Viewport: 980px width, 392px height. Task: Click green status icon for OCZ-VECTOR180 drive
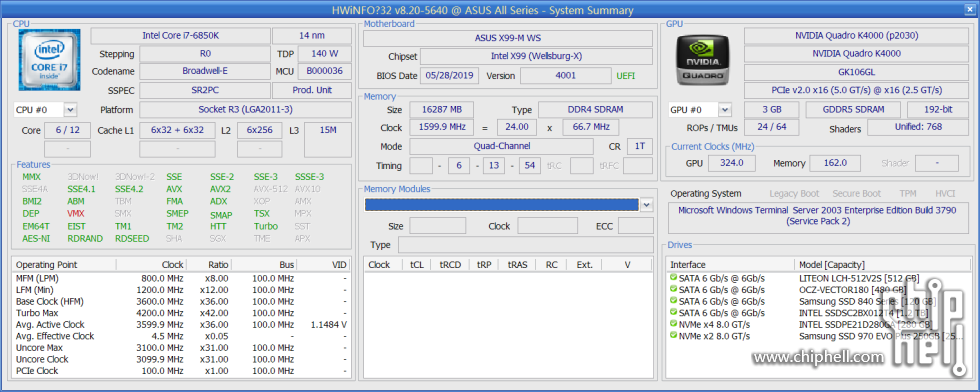(x=673, y=289)
